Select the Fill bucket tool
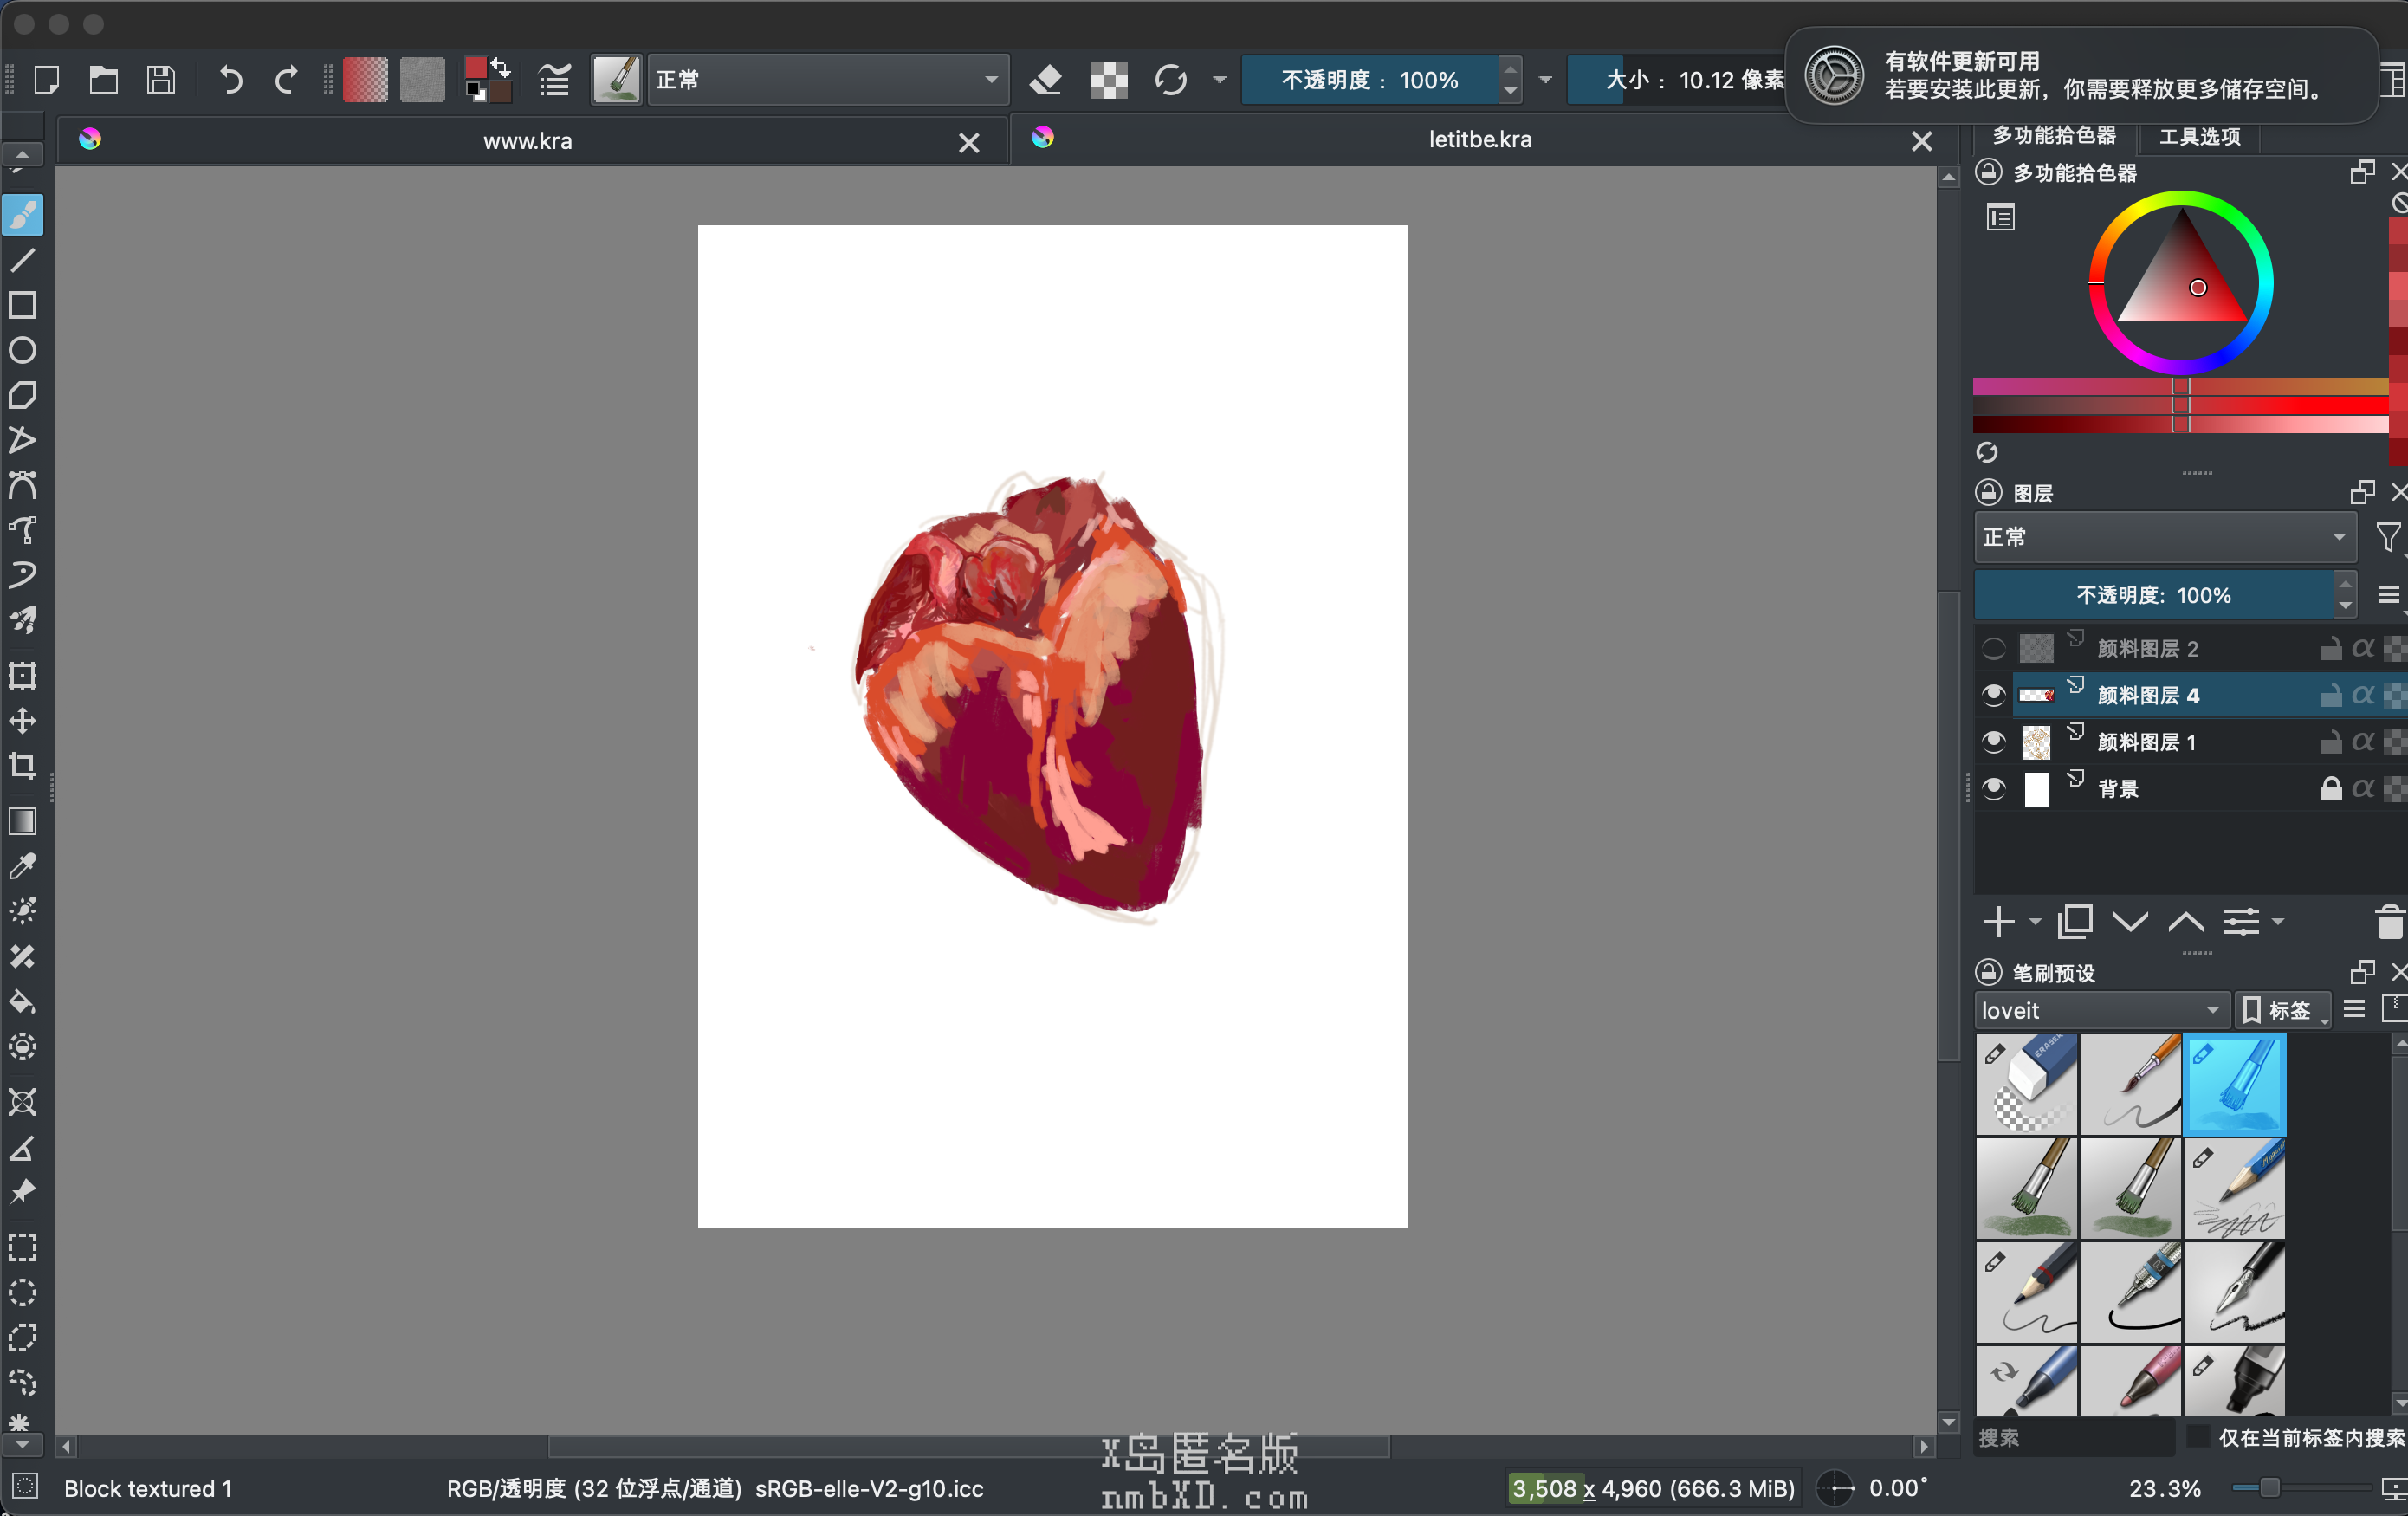The image size is (2408, 1516). pyautogui.click(x=22, y=1002)
